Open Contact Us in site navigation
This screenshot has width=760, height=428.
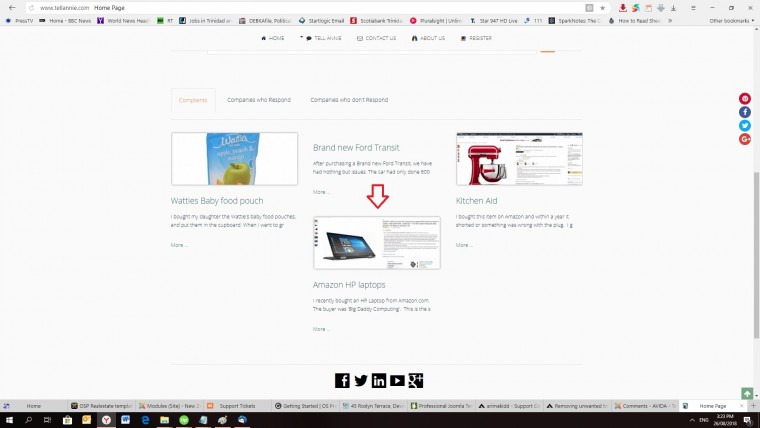point(377,38)
